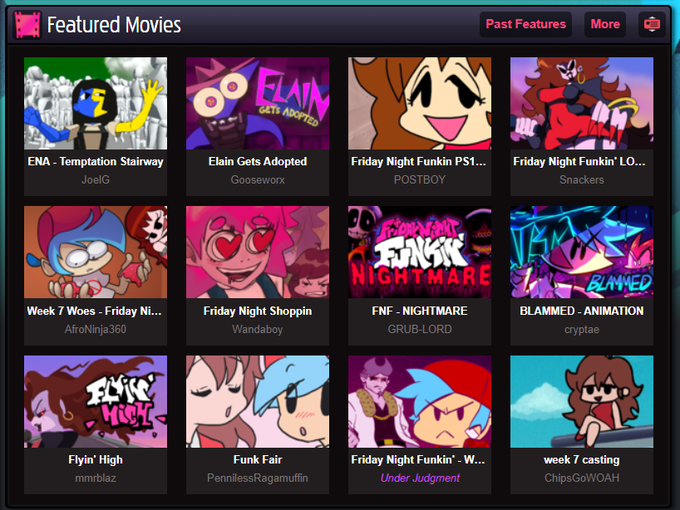Open Friday Night Shoppin thumbnail
The image size is (680, 510).
click(258, 252)
